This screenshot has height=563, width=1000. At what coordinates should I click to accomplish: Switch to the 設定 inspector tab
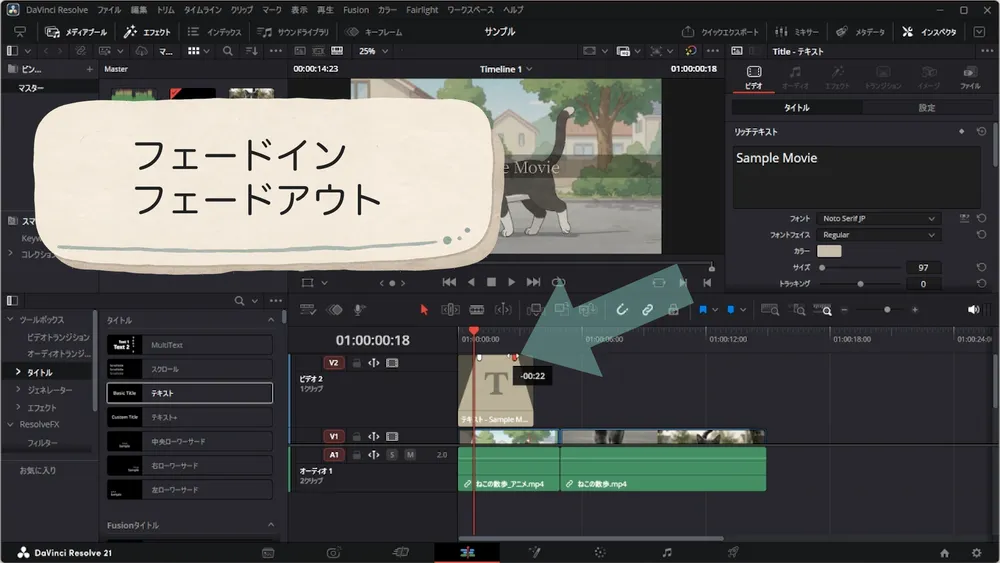(x=927, y=108)
